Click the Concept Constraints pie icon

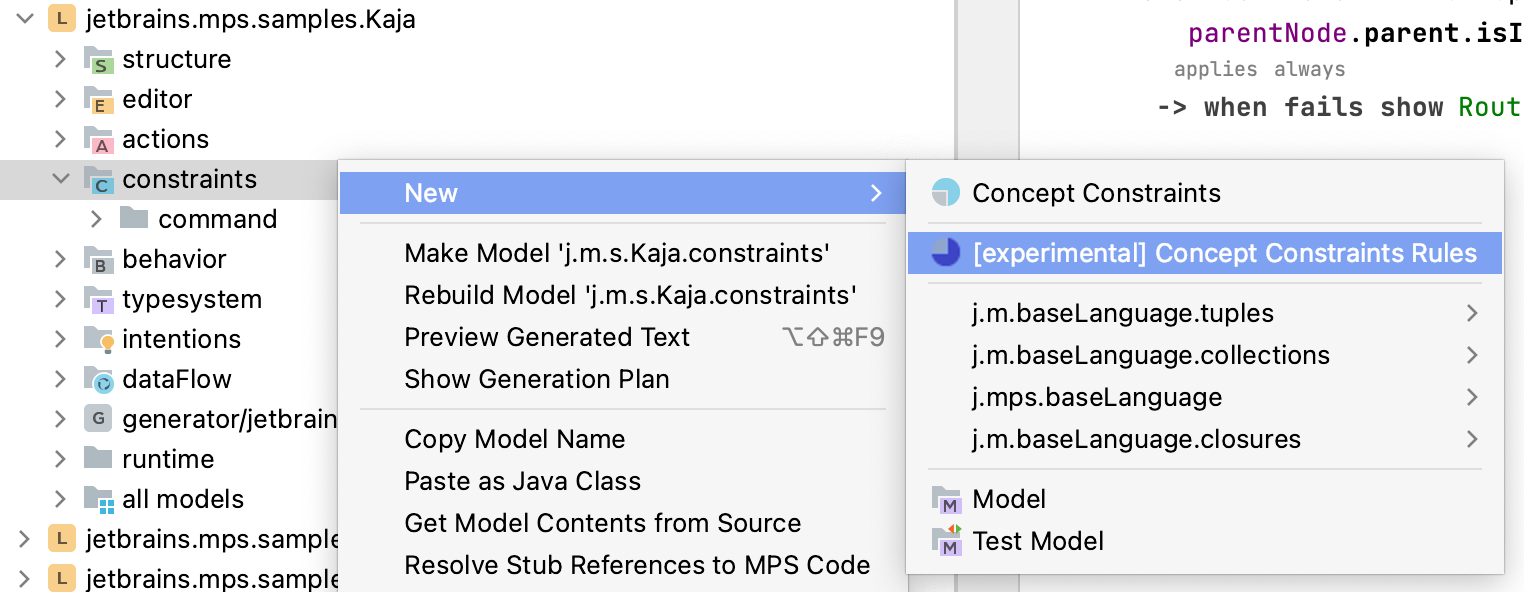tap(945, 193)
